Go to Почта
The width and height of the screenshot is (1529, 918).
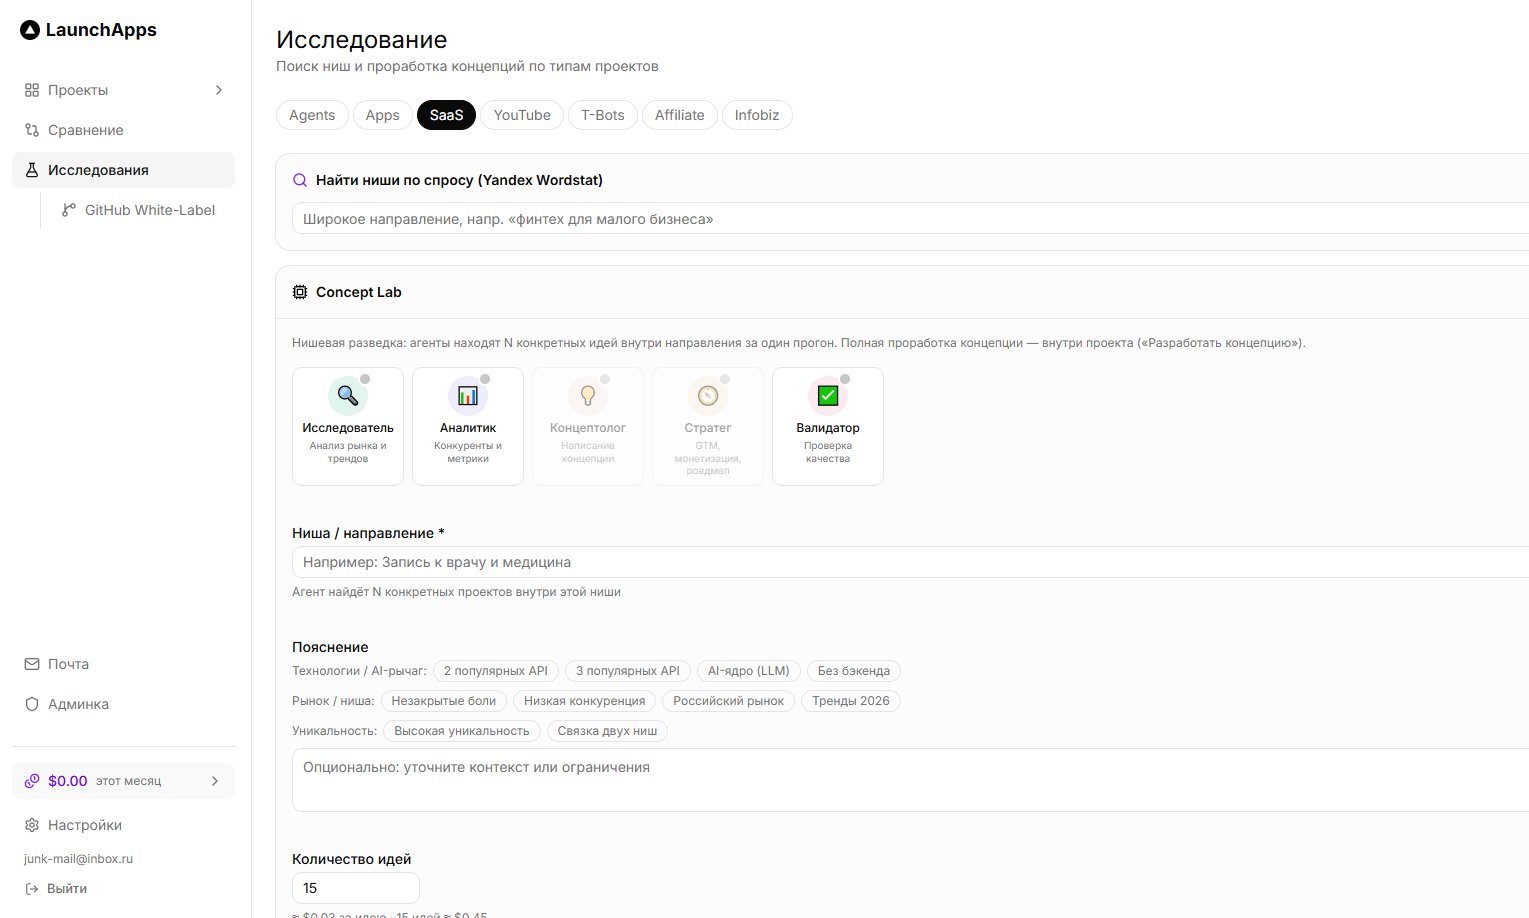tap(123, 664)
